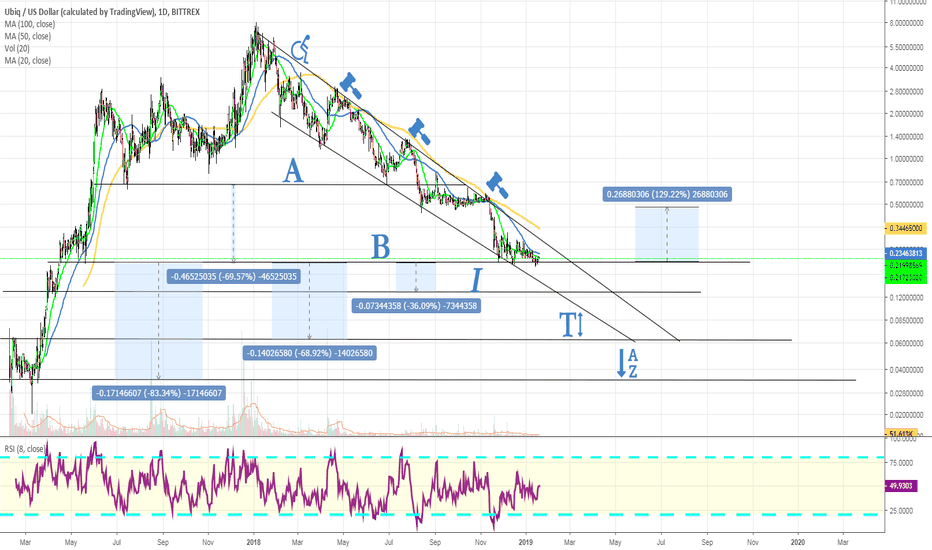Select the gavel icon above the August 2018 peak

[x=419, y=132]
